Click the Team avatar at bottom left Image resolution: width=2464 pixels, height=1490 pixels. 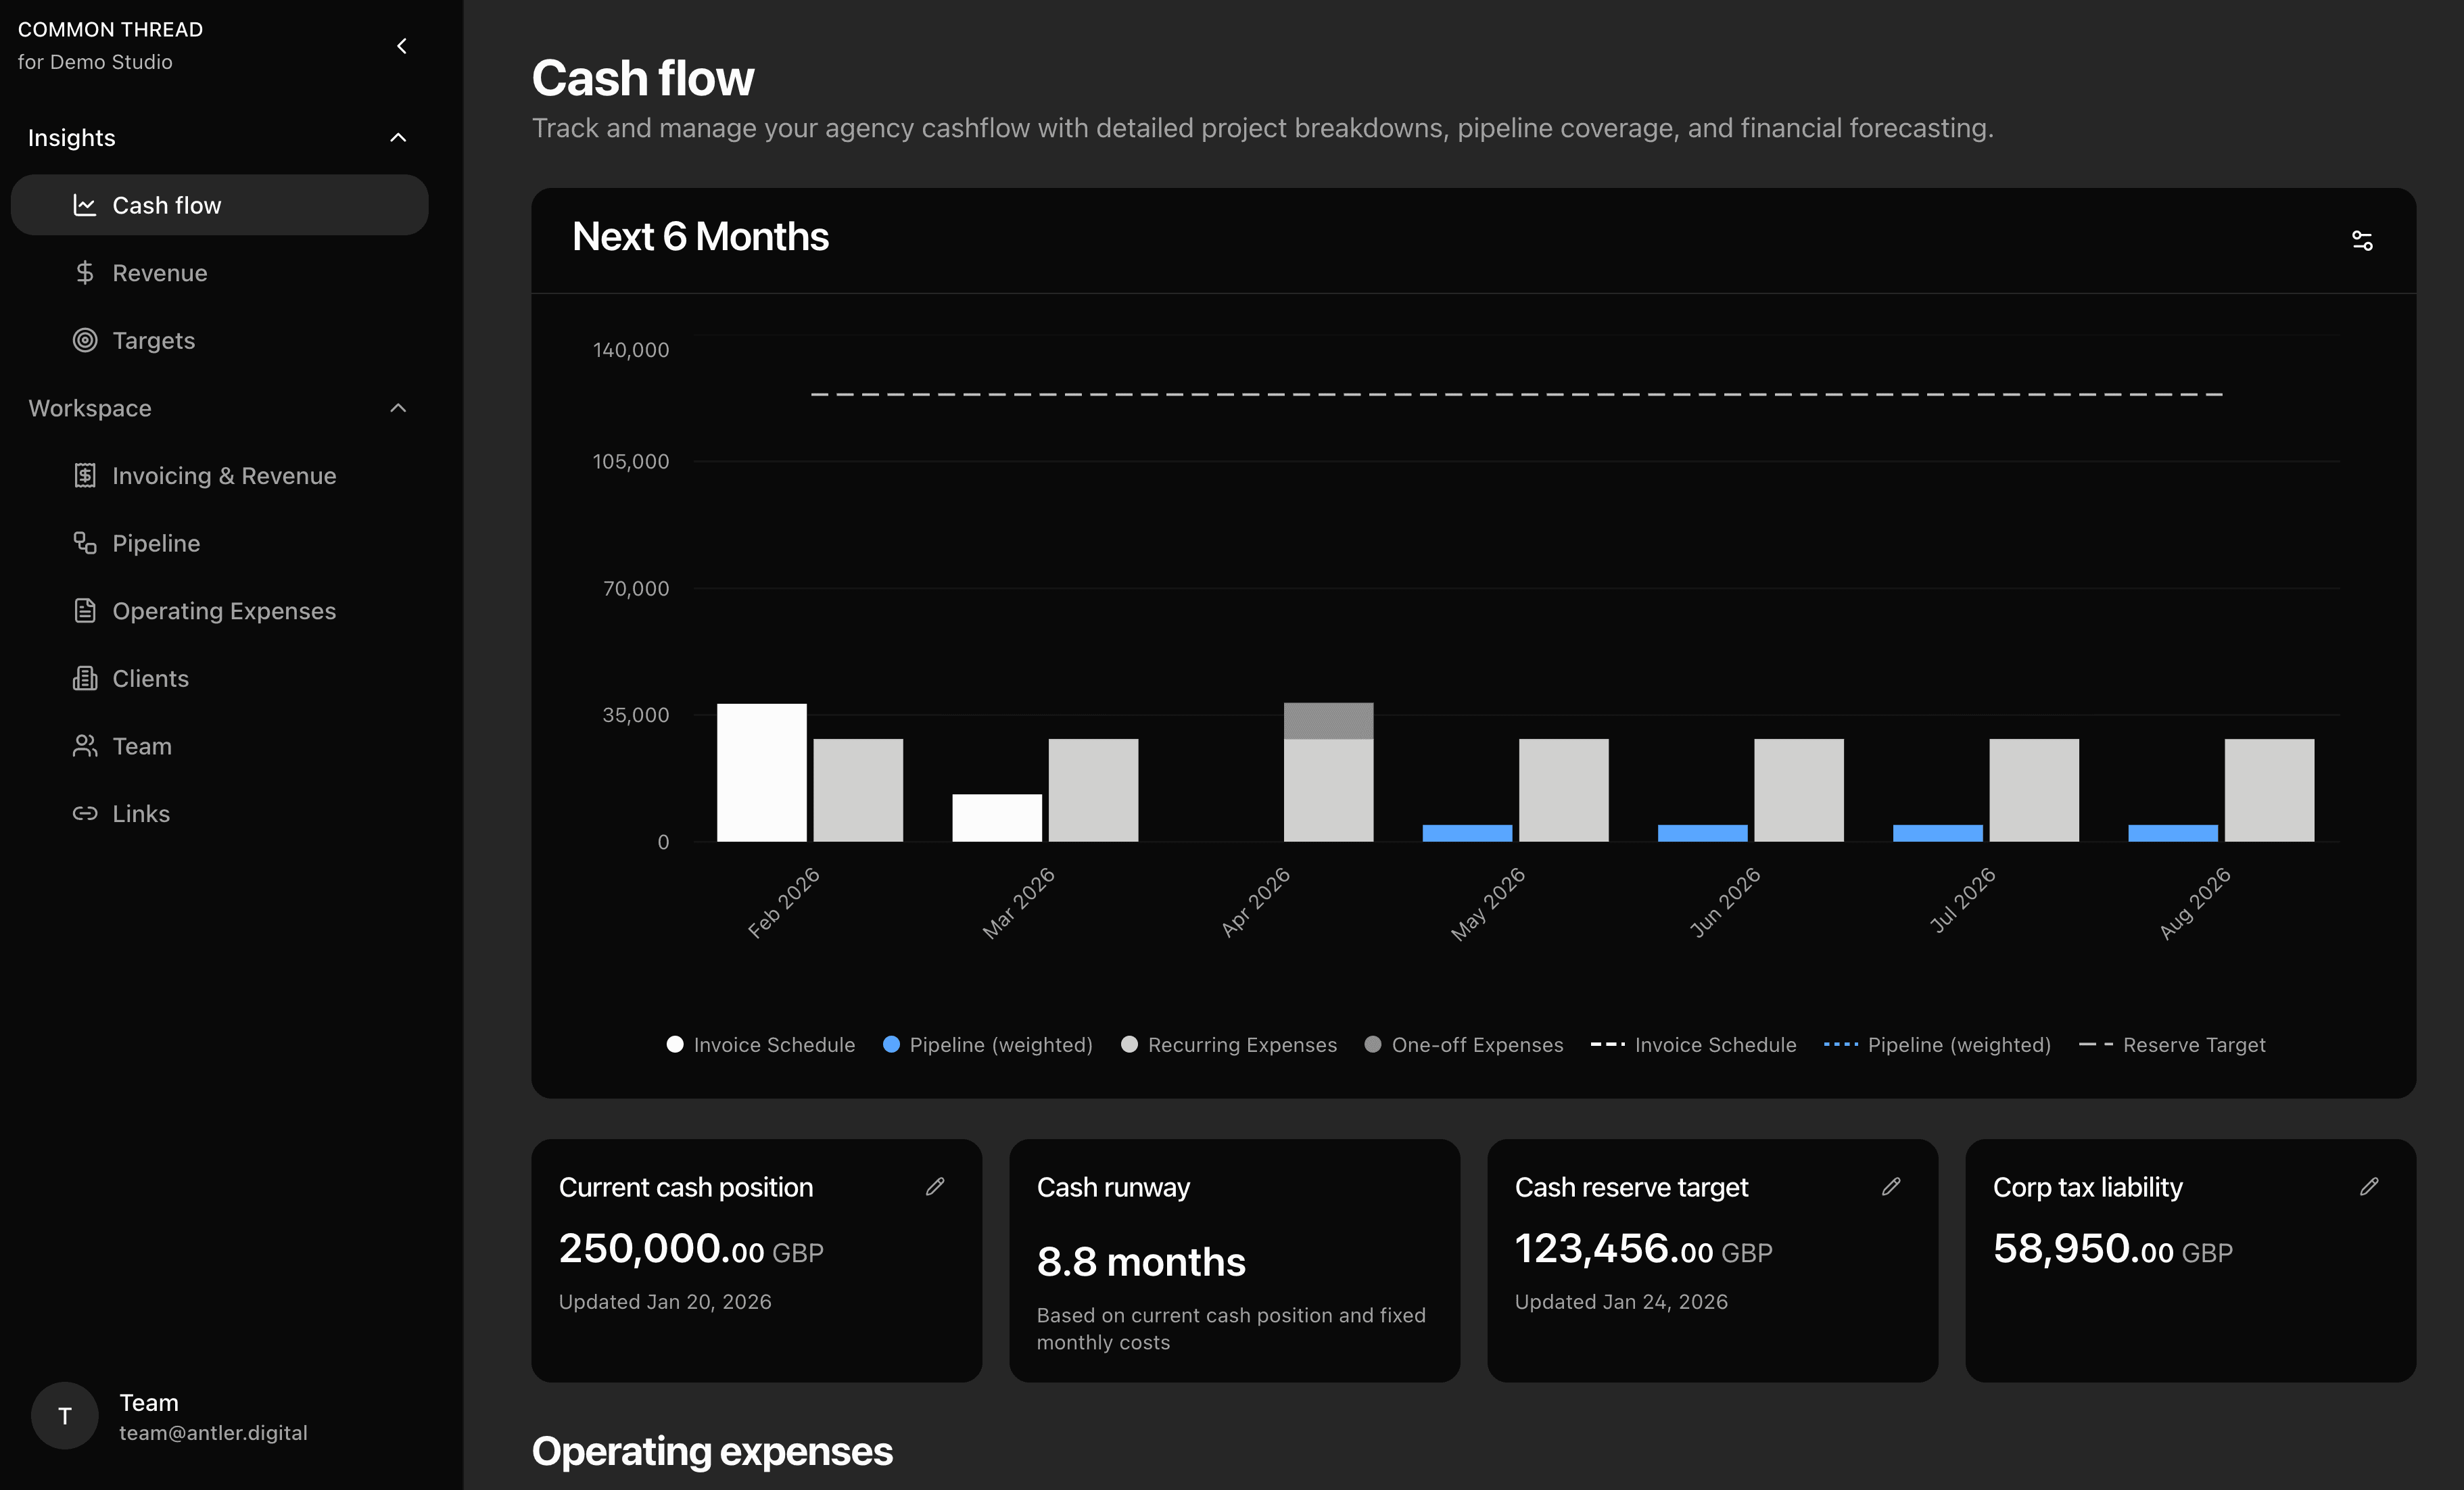(64, 1416)
